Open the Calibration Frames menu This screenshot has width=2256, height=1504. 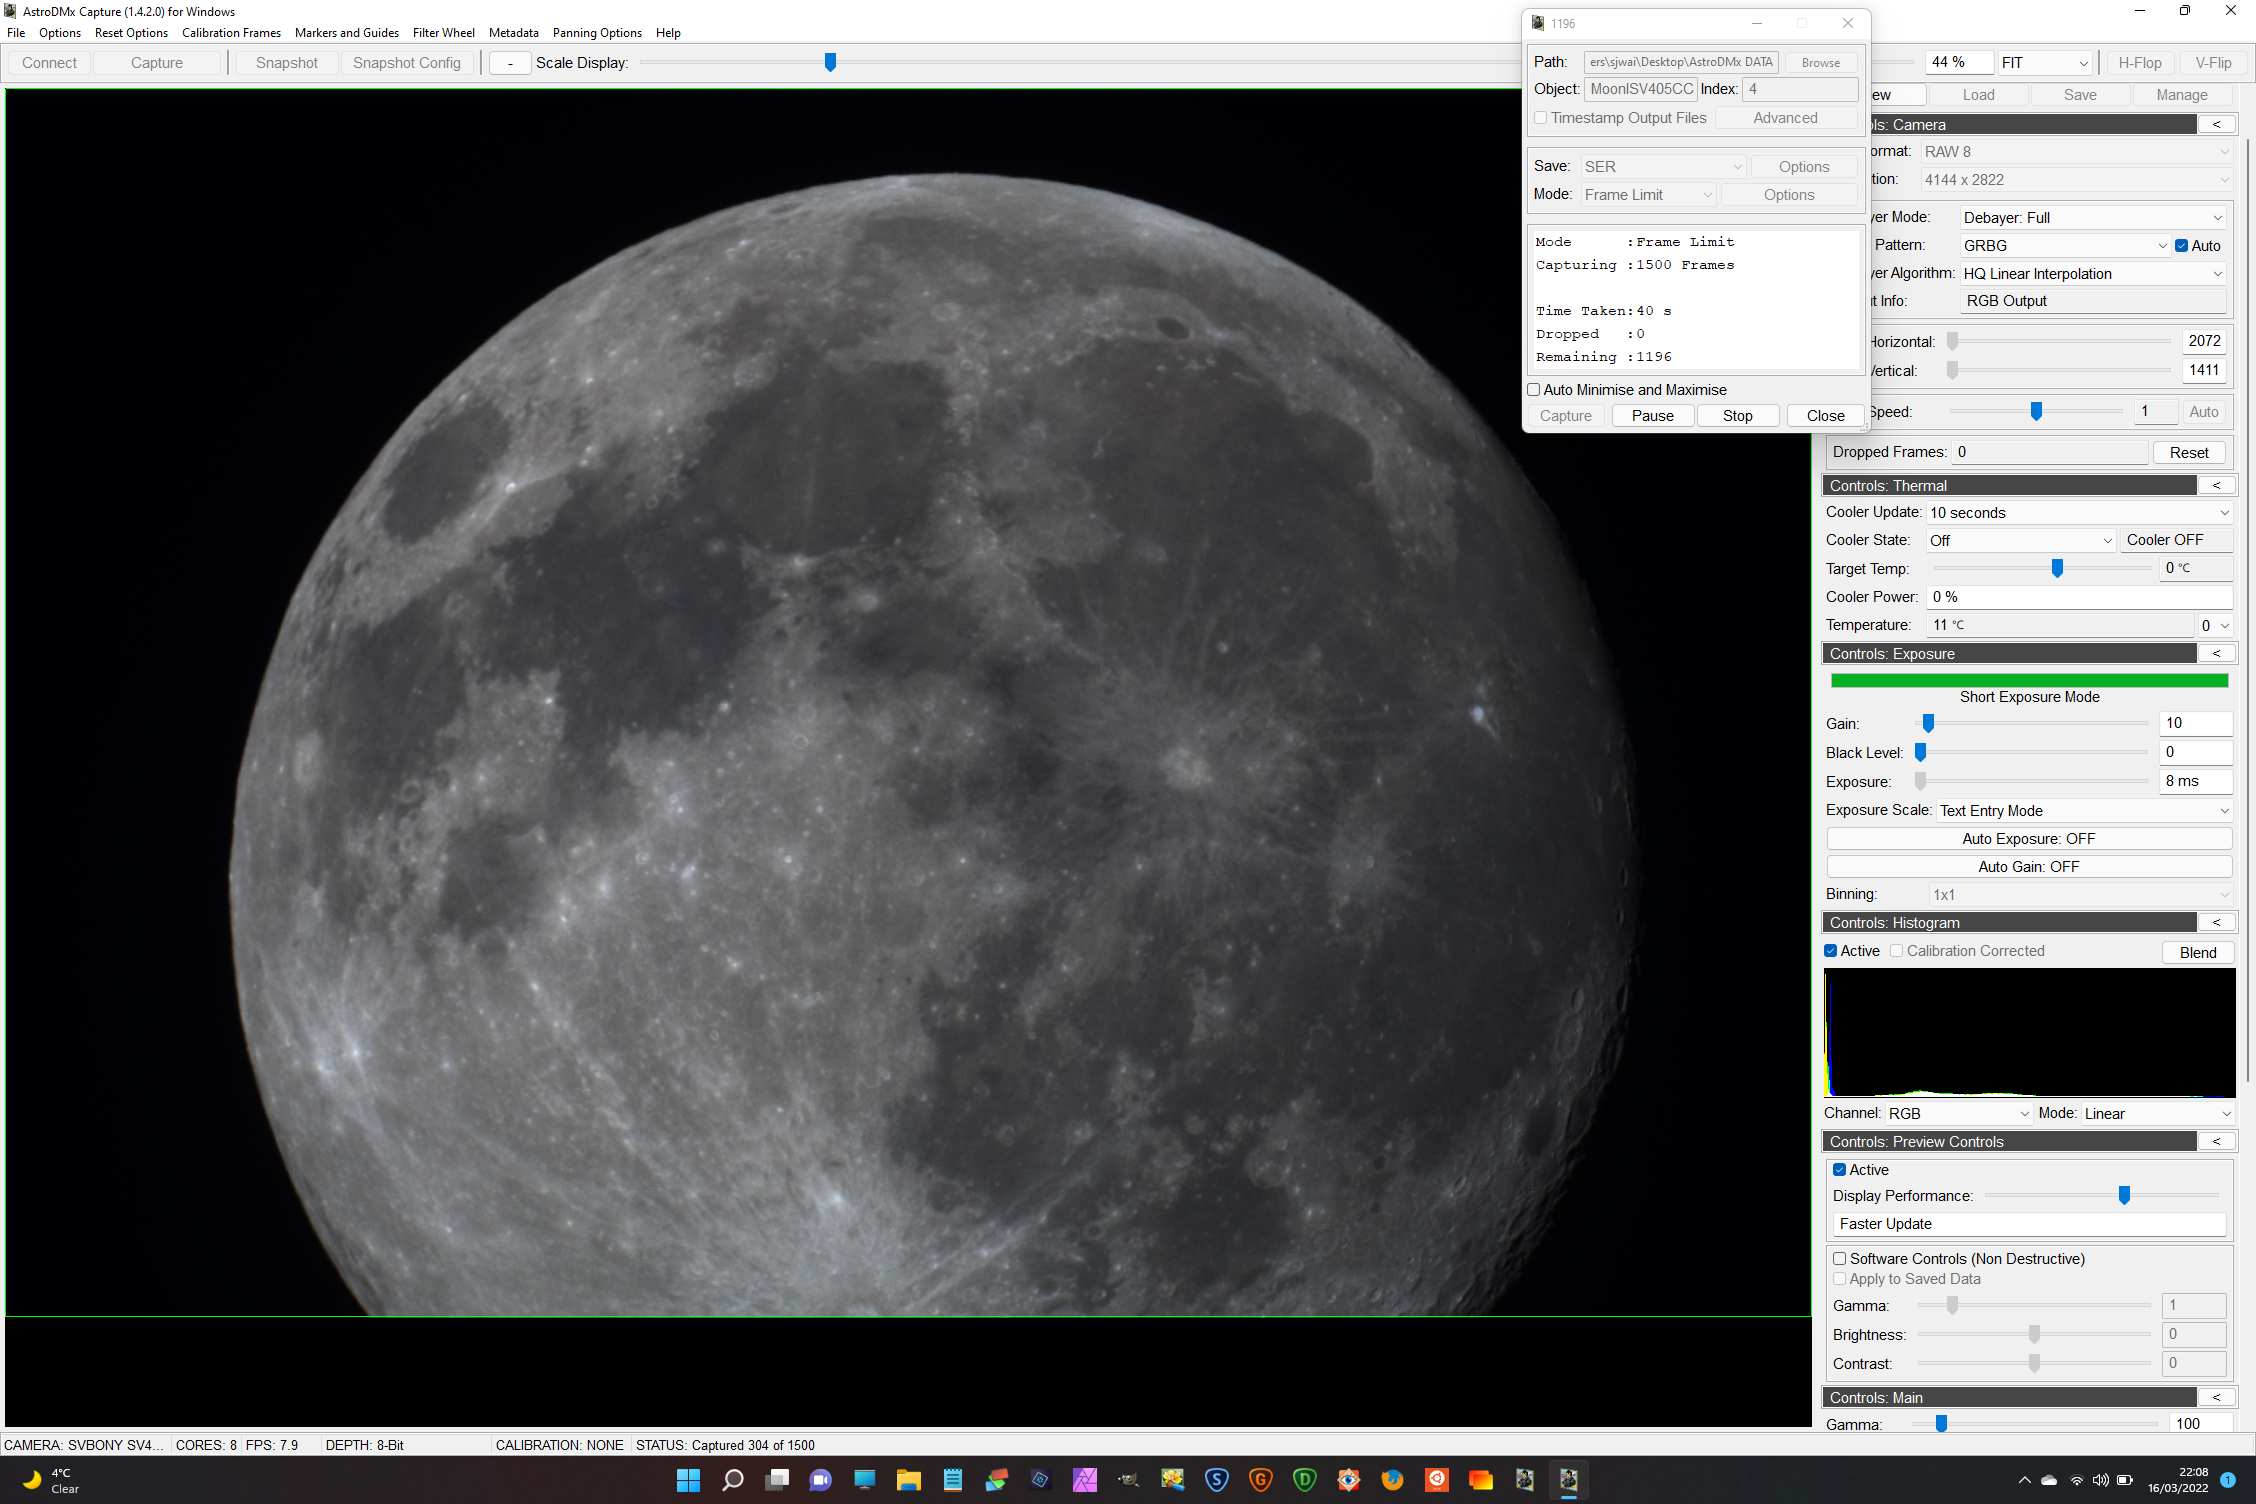[x=231, y=33]
